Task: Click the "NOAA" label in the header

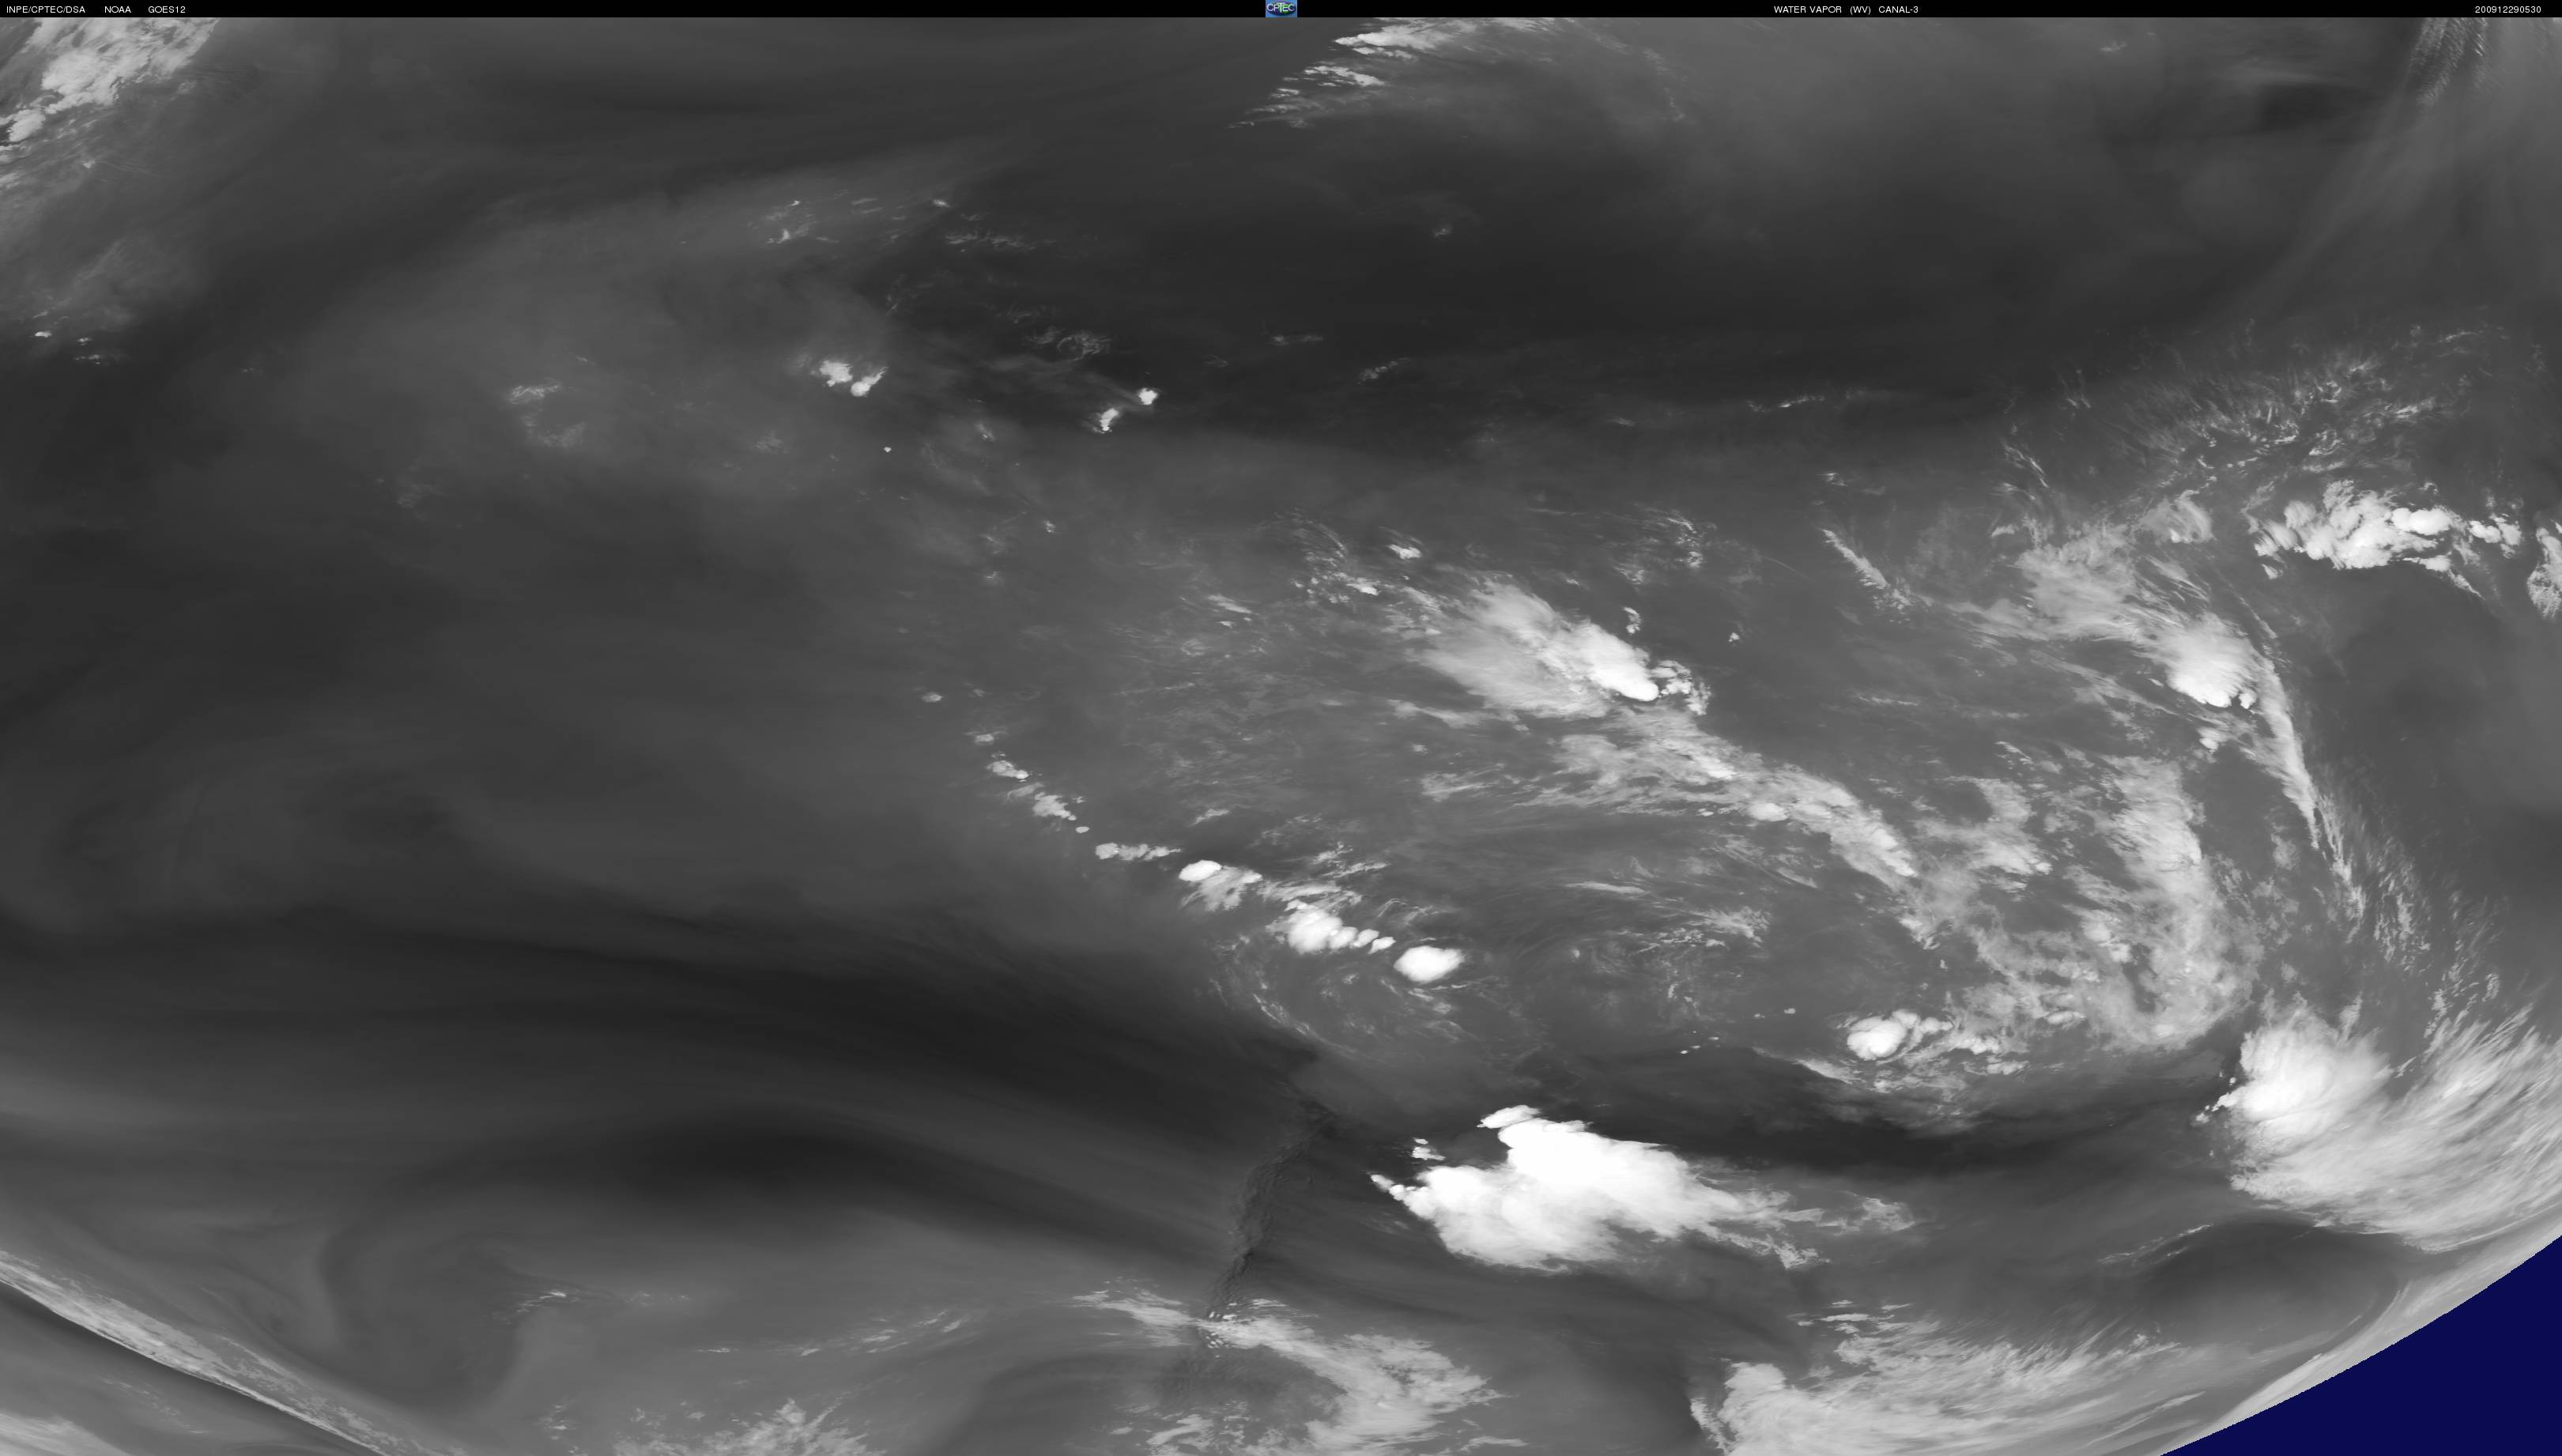Action: tap(117, 10)
